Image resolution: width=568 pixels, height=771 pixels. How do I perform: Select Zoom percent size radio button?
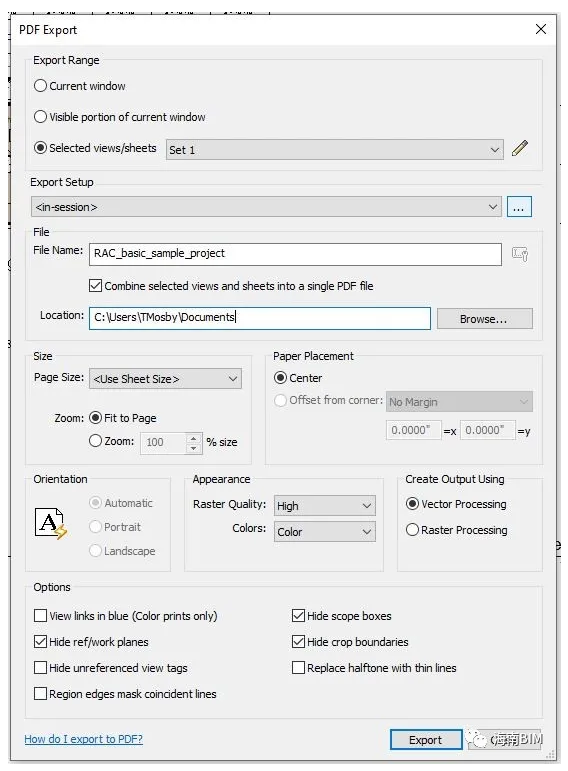pos(95,441)
